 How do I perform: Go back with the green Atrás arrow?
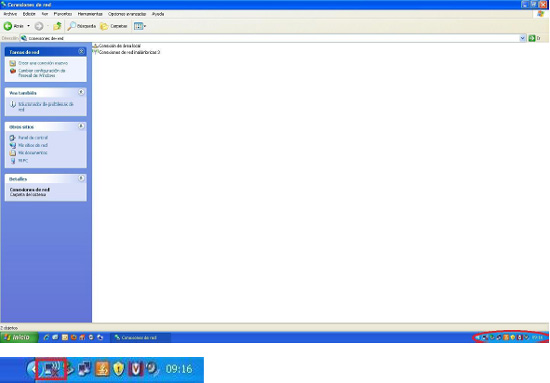13,26
